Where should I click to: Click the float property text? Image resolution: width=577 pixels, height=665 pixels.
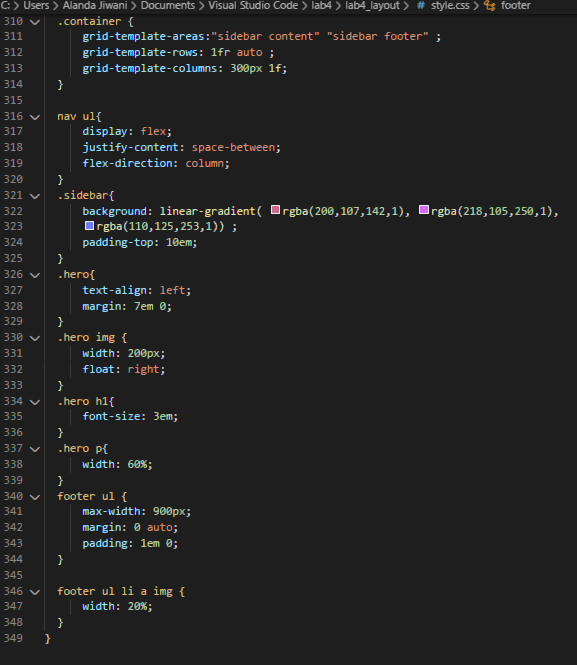(98, 369)
